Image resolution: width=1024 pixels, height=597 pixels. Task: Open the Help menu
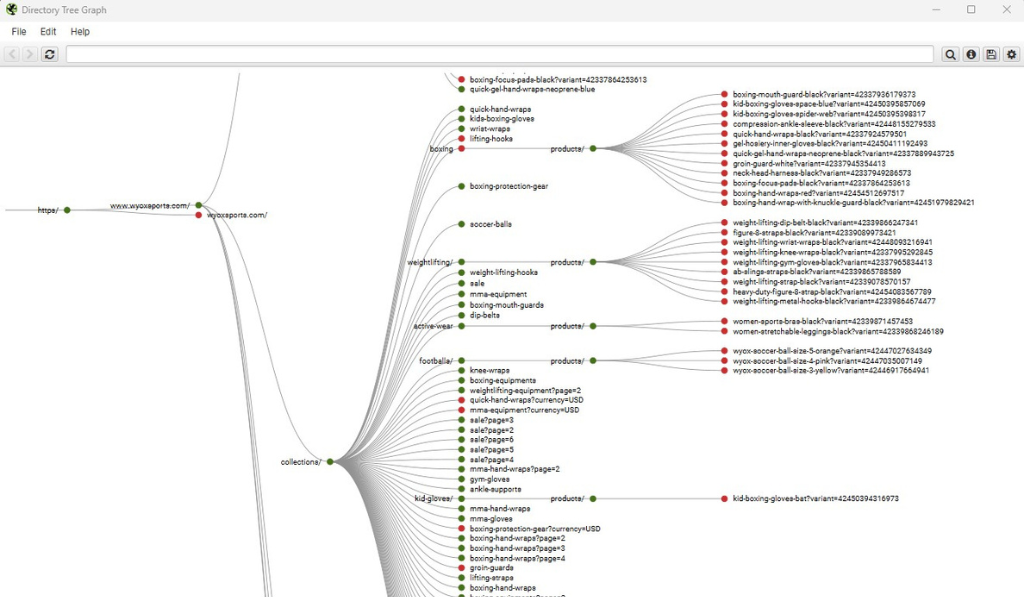pos(80,31)
